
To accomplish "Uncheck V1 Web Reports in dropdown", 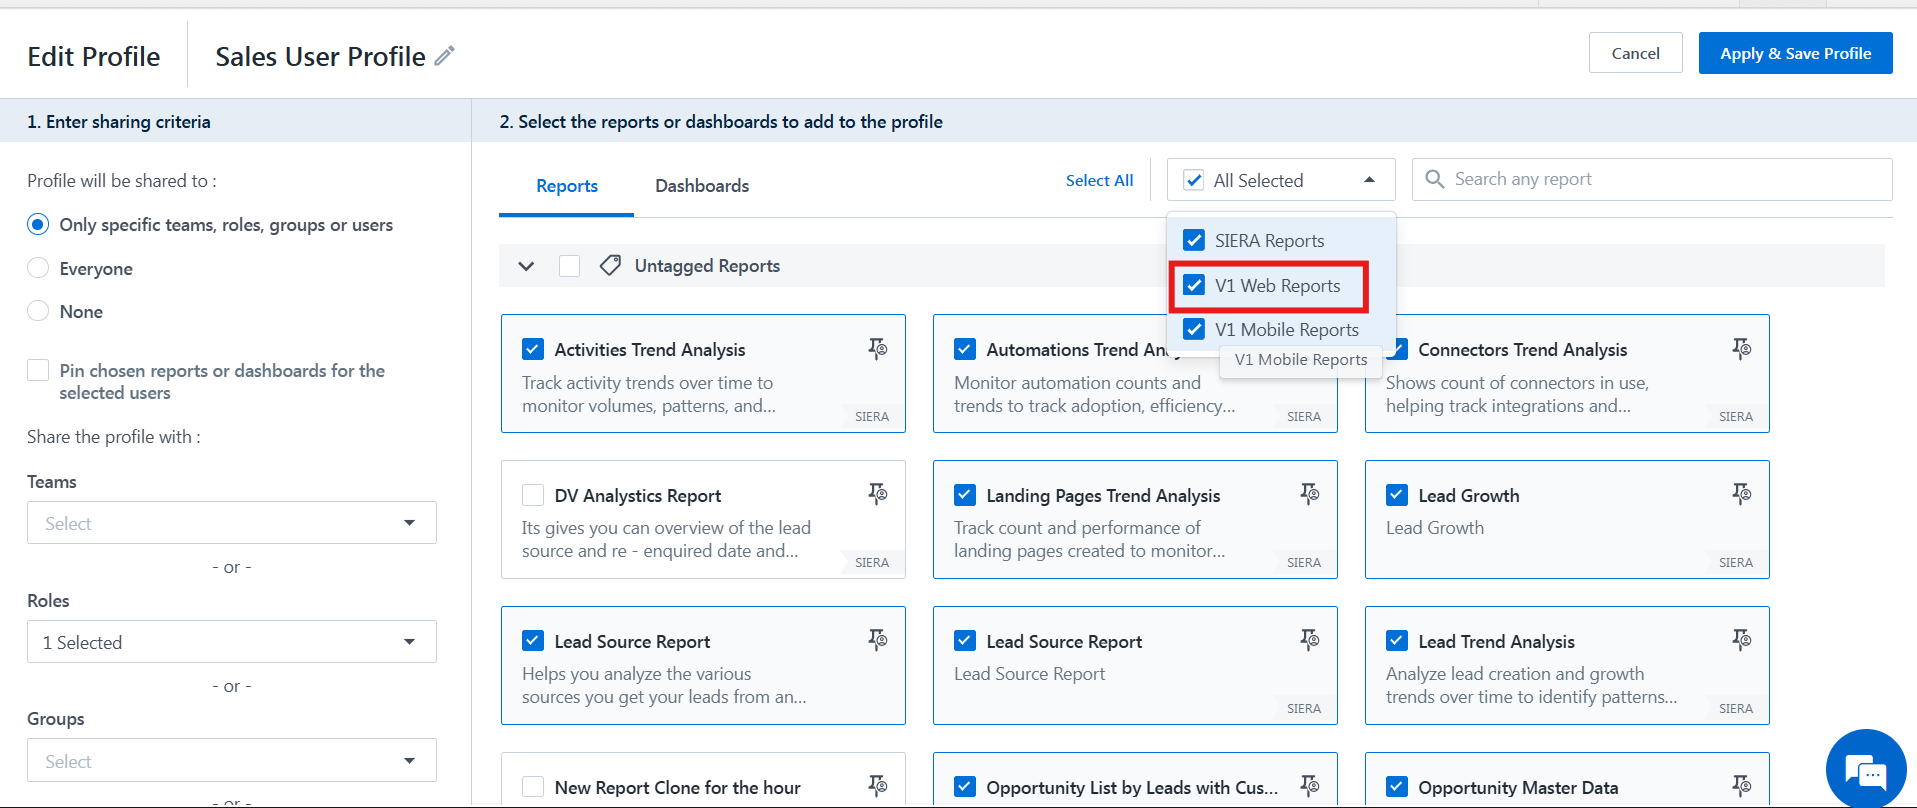I will pyautogui.click(x=1194, y=286).
